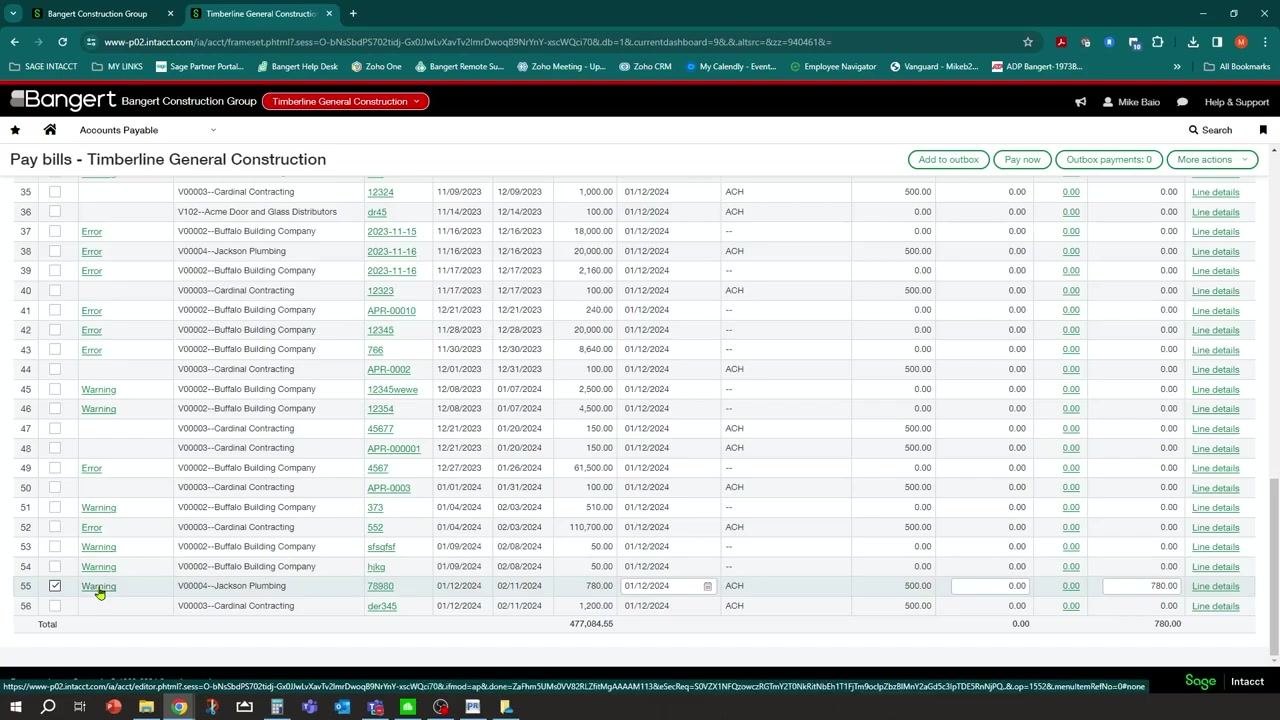
Task: Select the Timberline General Construction tab
Action: point(260,14)
